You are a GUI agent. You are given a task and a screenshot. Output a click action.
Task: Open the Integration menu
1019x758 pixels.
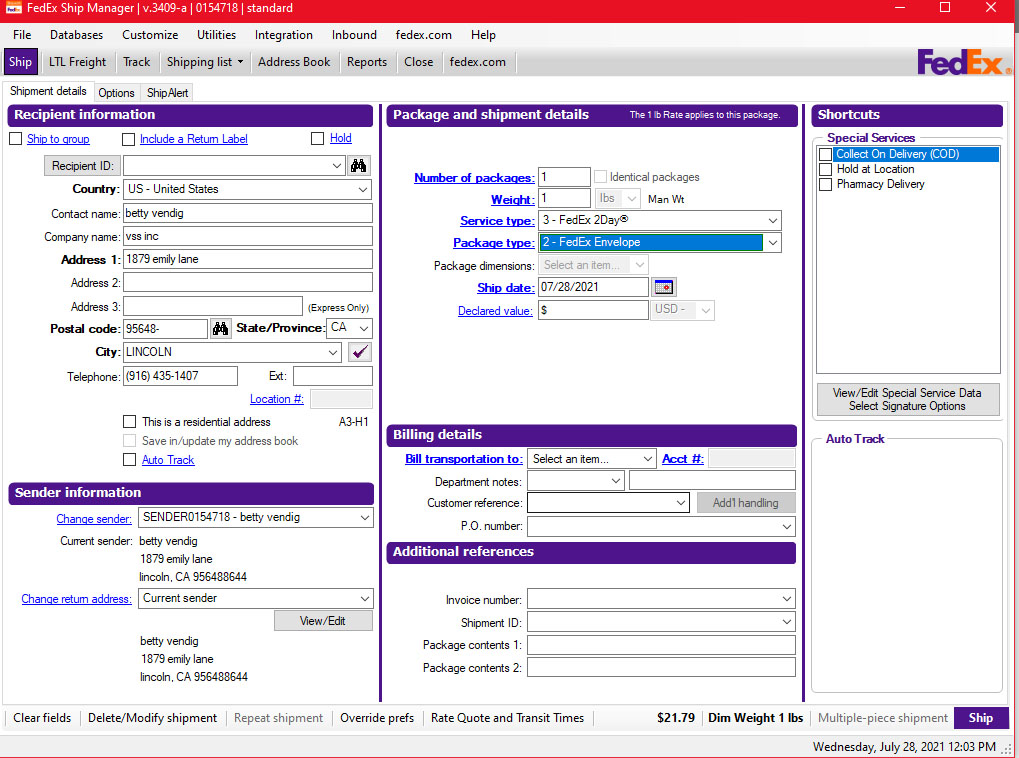coord(283,35)
